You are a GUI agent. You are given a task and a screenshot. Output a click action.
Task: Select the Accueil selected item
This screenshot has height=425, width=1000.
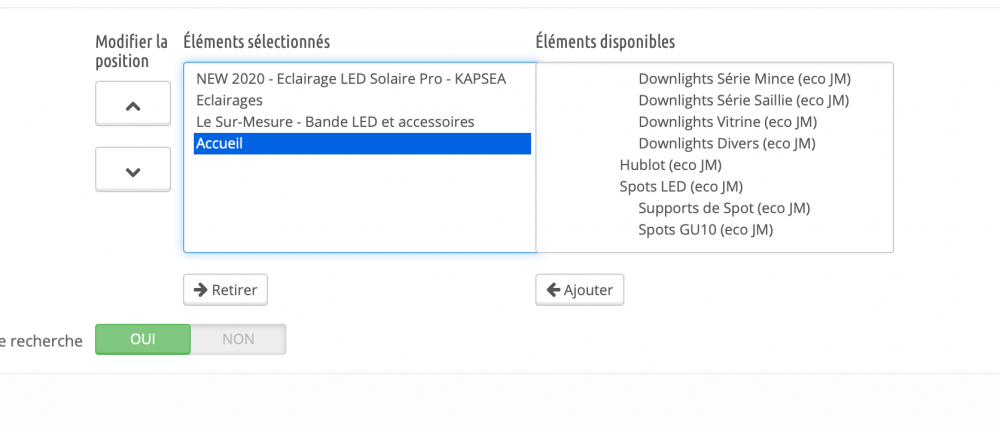[361, 144]
